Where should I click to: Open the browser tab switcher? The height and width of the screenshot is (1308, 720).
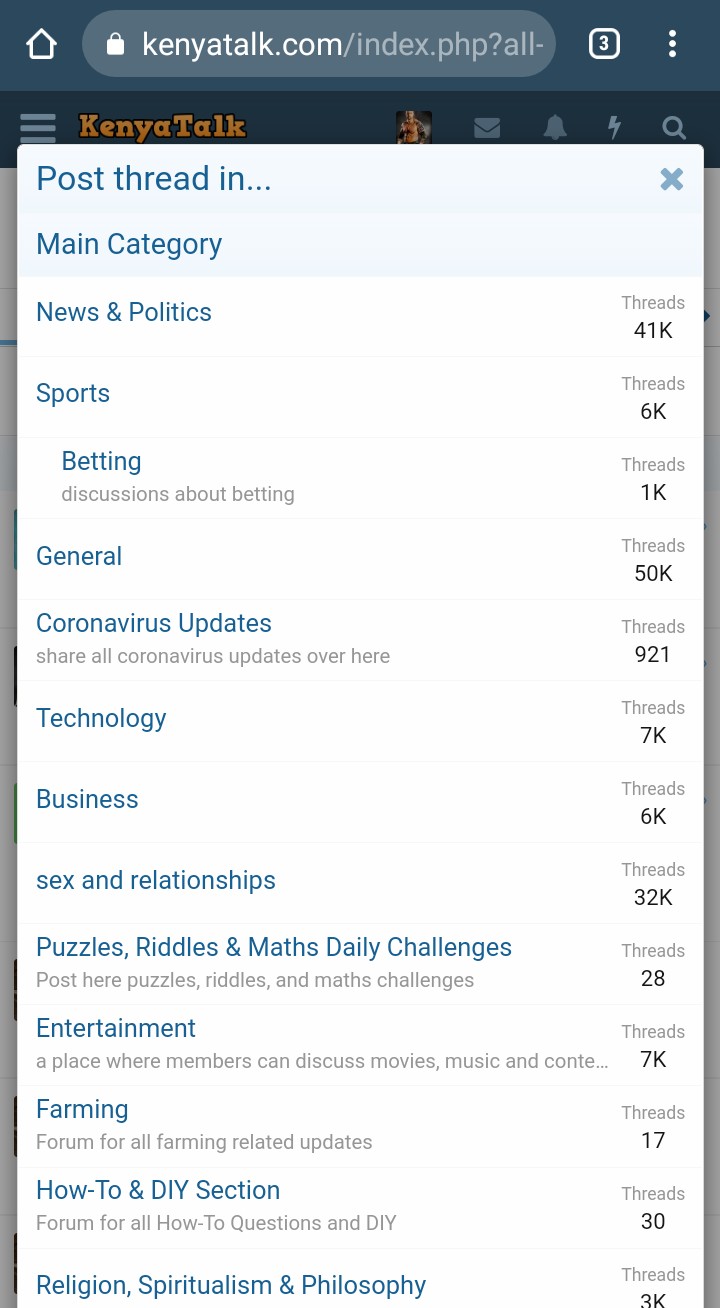(x=604, y=44)
